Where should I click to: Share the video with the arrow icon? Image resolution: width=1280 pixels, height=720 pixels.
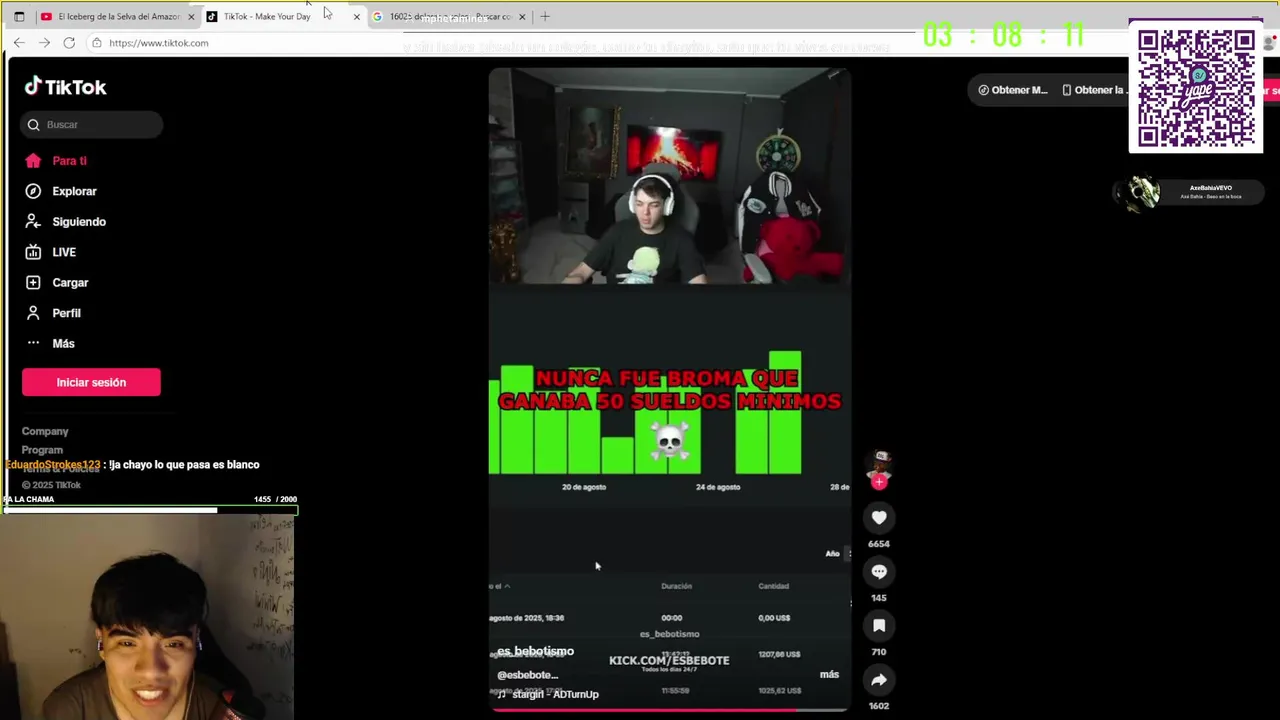[x=879, y=679]
